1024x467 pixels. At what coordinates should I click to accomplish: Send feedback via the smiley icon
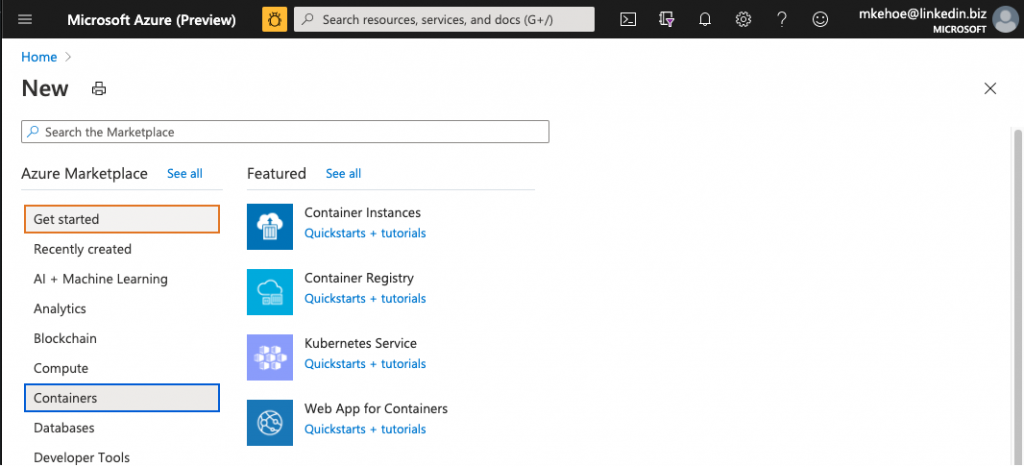tap(820, 19)
